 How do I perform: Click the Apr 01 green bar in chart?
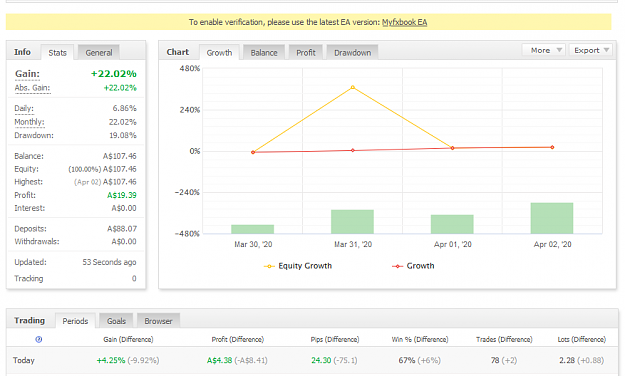click(452, 224)
